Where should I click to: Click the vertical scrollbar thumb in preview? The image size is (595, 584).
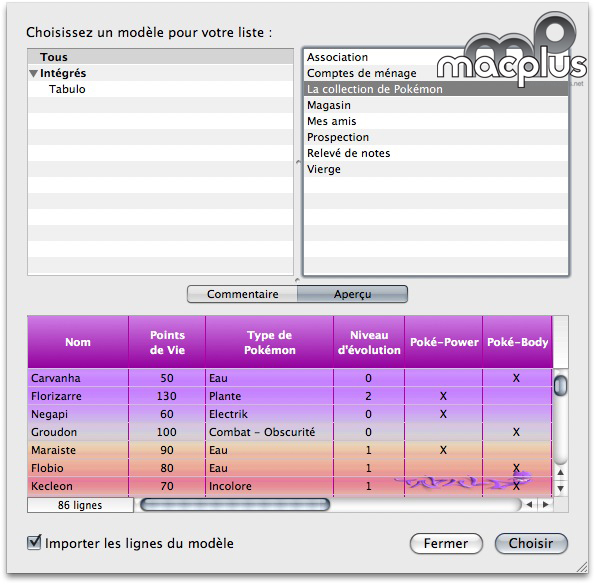(x=560, y=385)
